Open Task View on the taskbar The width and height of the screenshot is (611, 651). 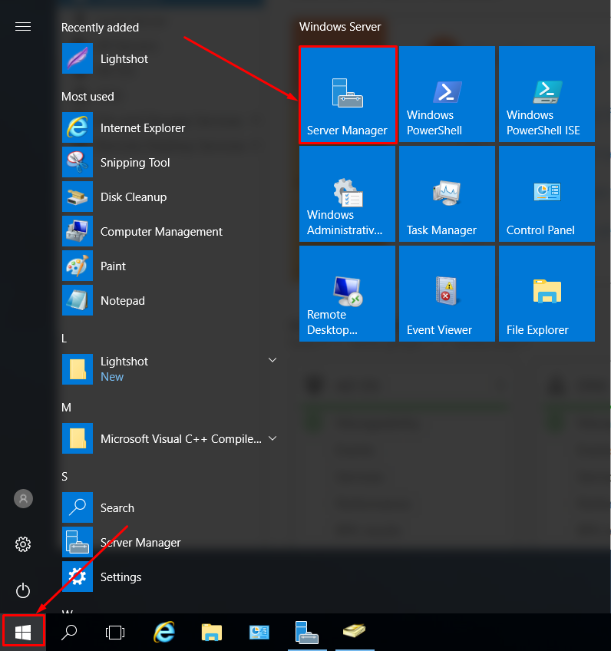tap(115, 632)
